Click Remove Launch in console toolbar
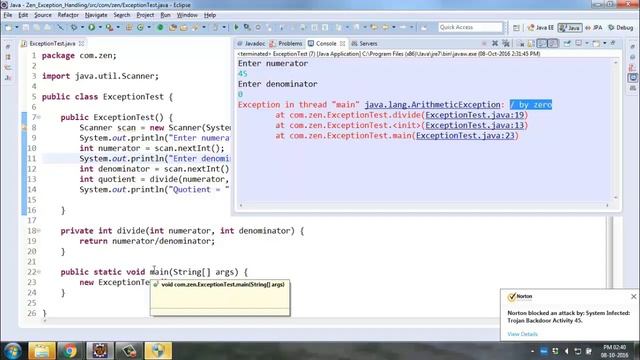Image resolution: width=640 pixels, height=360 pixels. click(x=495, y=43)
